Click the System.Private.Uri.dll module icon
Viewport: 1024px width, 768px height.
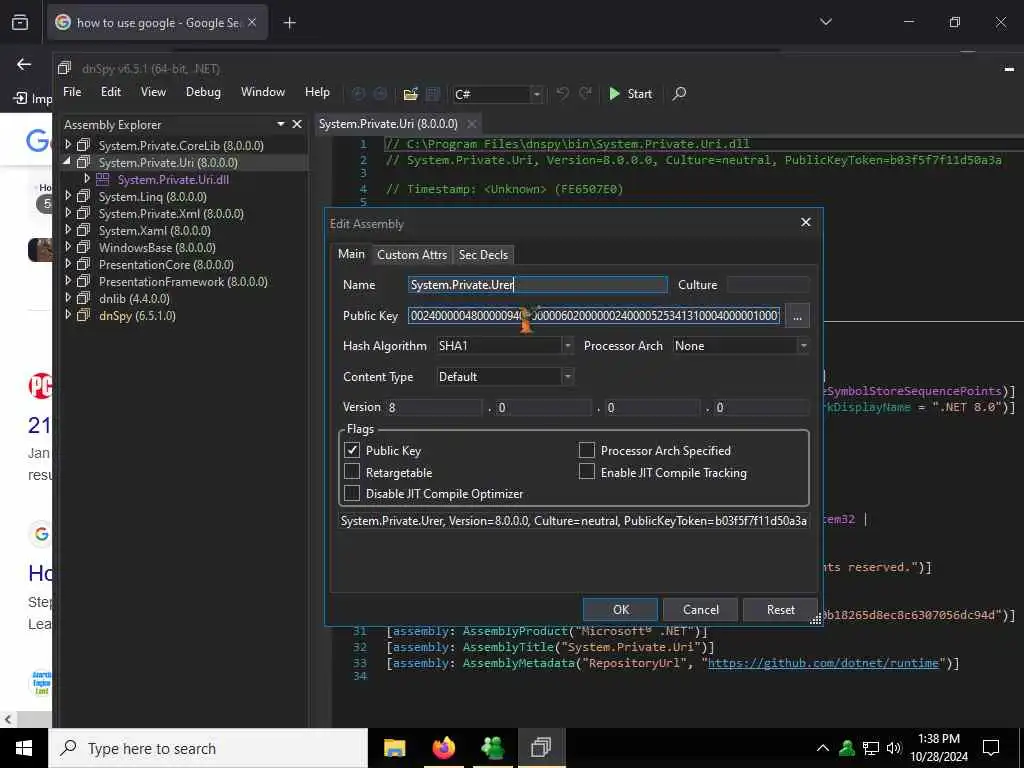point(103,179)
